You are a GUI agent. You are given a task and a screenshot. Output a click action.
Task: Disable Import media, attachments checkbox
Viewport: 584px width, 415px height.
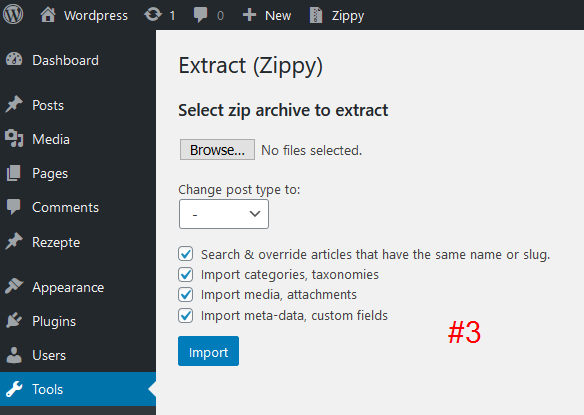pos(185,295)
